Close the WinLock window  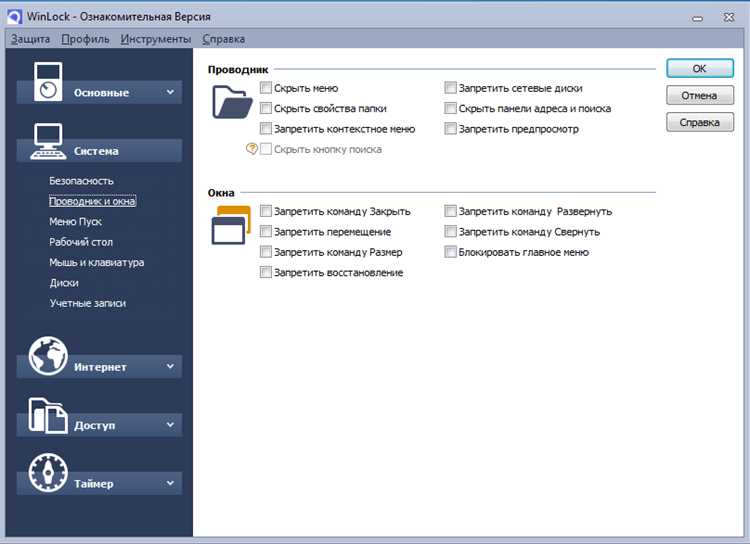728,17
